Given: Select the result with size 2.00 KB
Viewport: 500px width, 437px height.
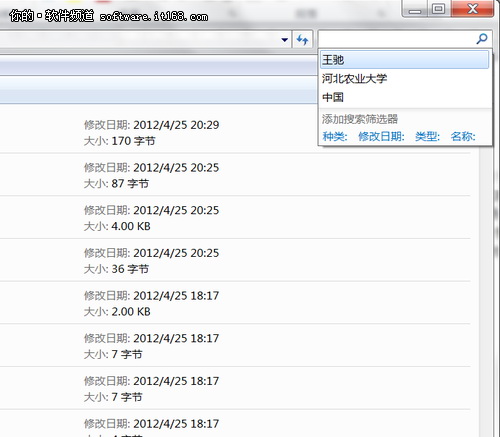Looking at the screenshot, I should [235, 303].
